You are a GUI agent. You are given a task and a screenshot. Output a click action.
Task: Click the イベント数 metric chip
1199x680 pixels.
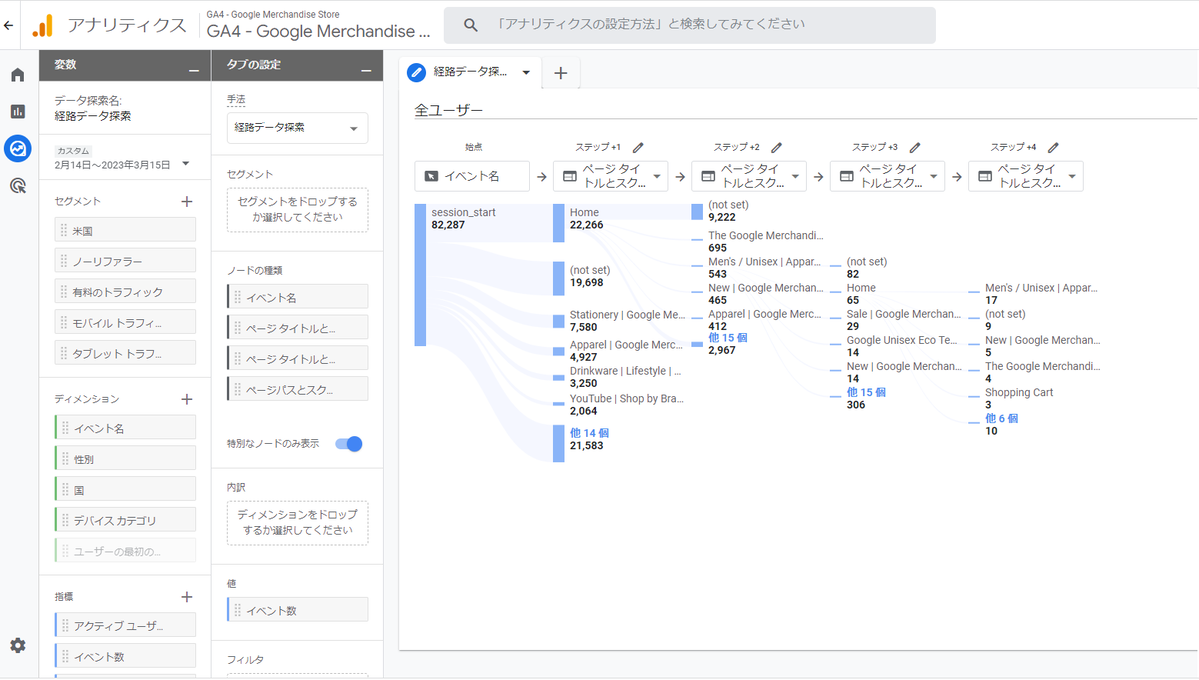click(x=125, y=656)
